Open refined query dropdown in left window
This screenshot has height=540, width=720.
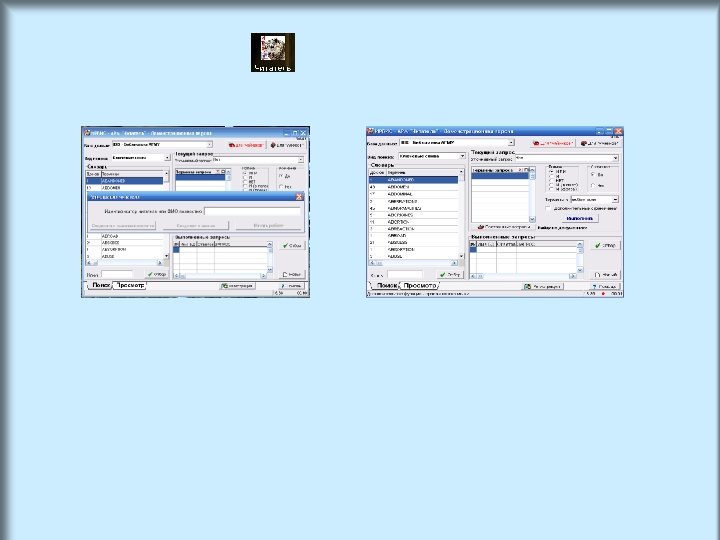point(301,160)
